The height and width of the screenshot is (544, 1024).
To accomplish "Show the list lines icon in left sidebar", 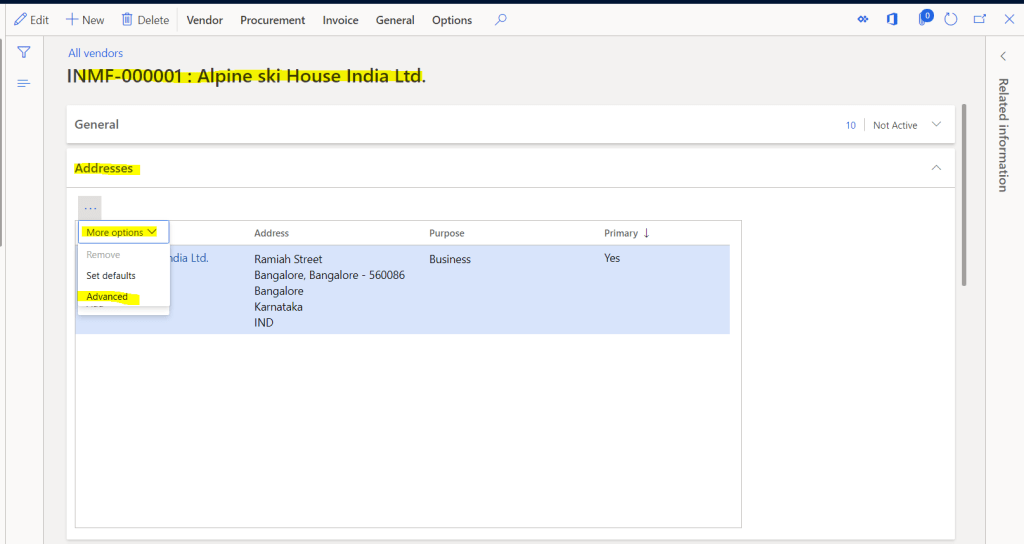I will 24,83.
